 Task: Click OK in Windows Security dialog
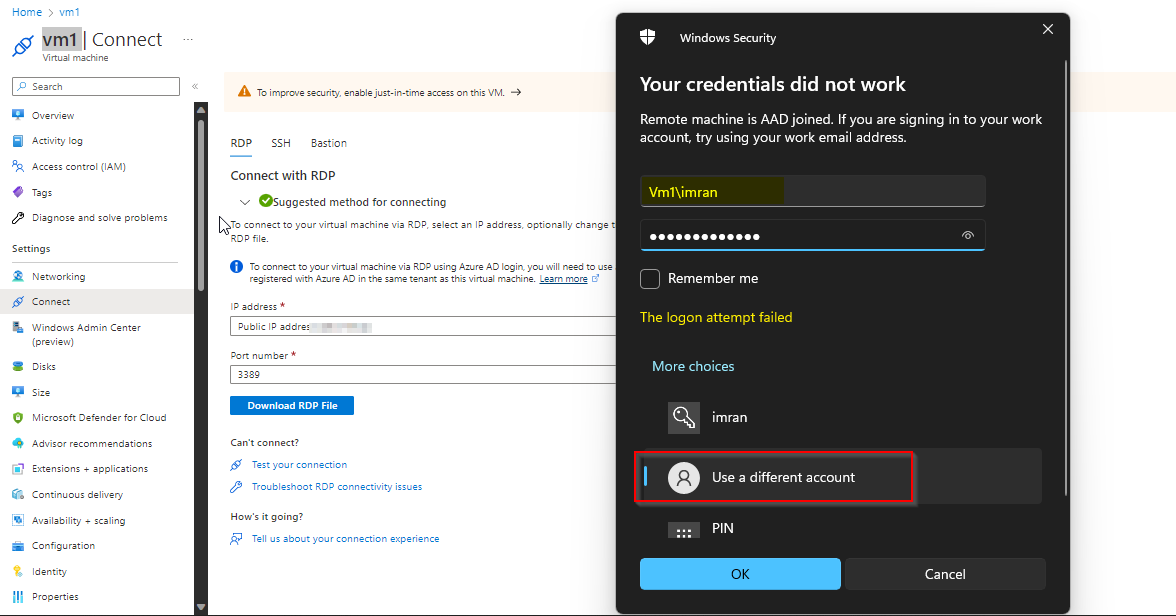740,574
